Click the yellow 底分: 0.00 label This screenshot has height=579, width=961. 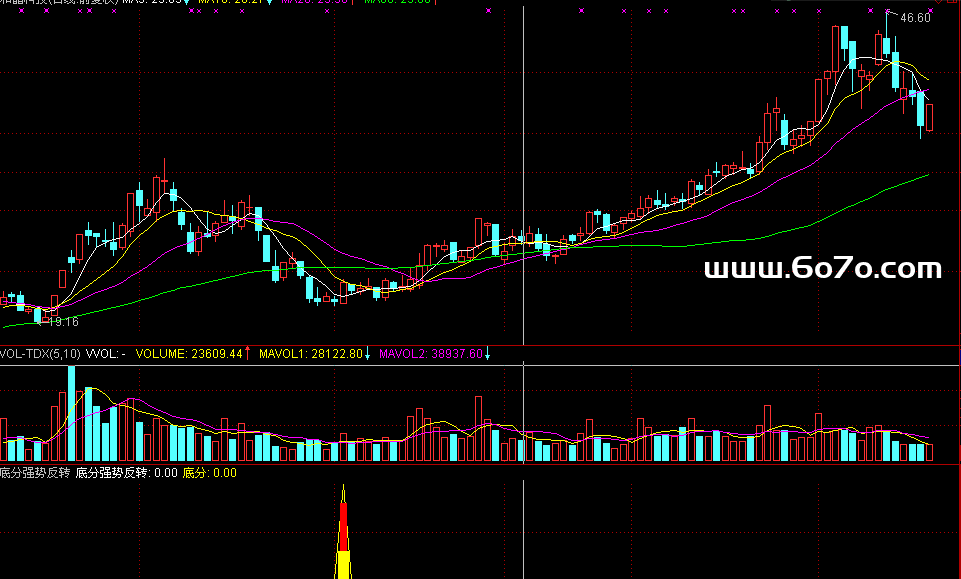coord(209,473)
